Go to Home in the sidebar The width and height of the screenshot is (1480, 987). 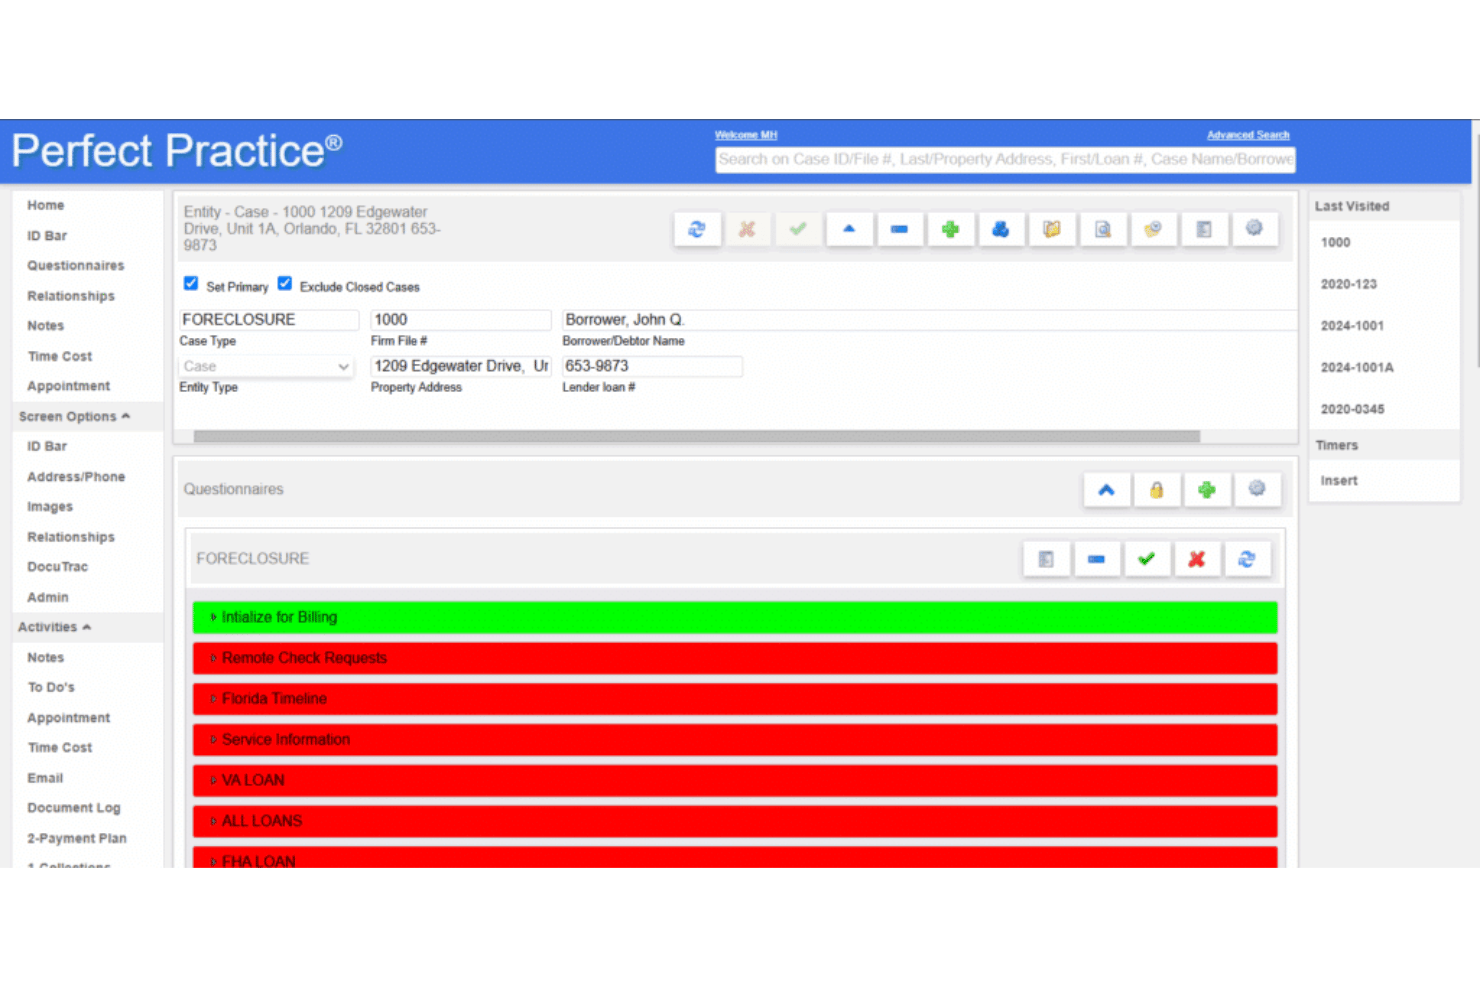(46, 205)
